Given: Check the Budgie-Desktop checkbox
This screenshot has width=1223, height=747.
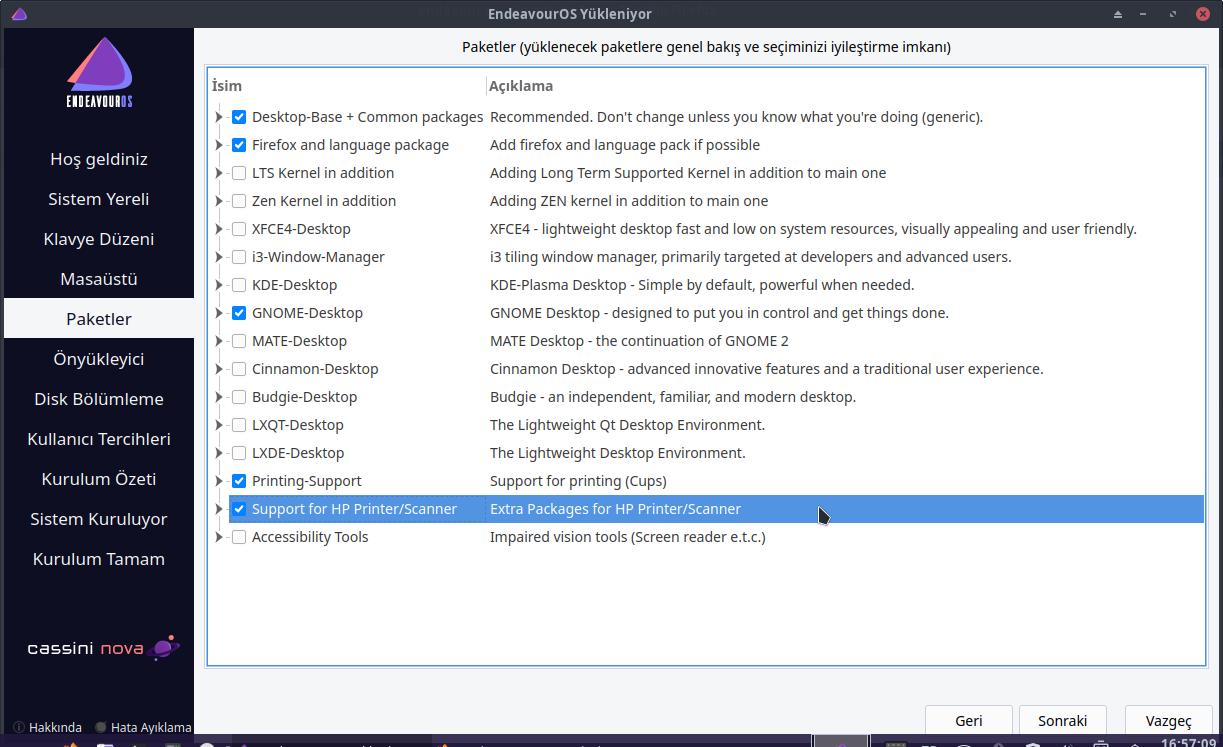Looking at the screenshot, I should pos(239,397).
